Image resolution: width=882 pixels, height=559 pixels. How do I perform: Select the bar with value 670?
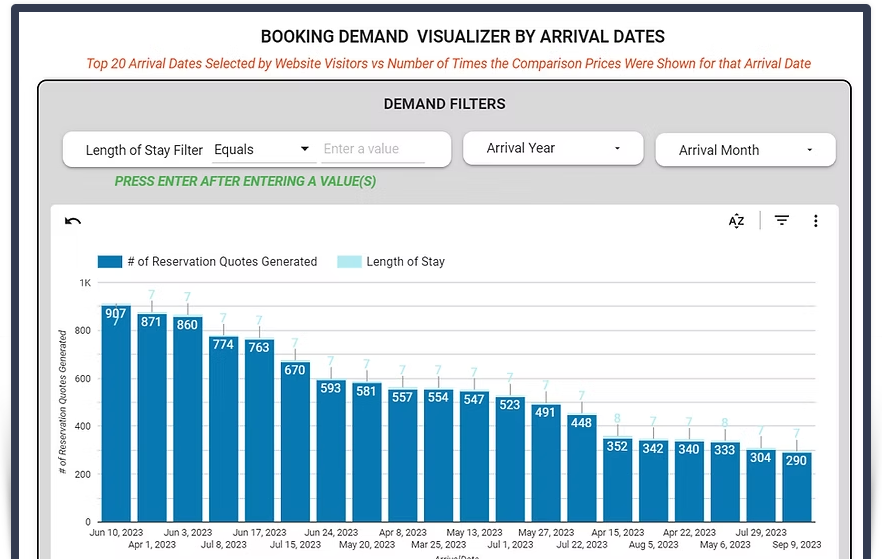[x=295, y=440]
